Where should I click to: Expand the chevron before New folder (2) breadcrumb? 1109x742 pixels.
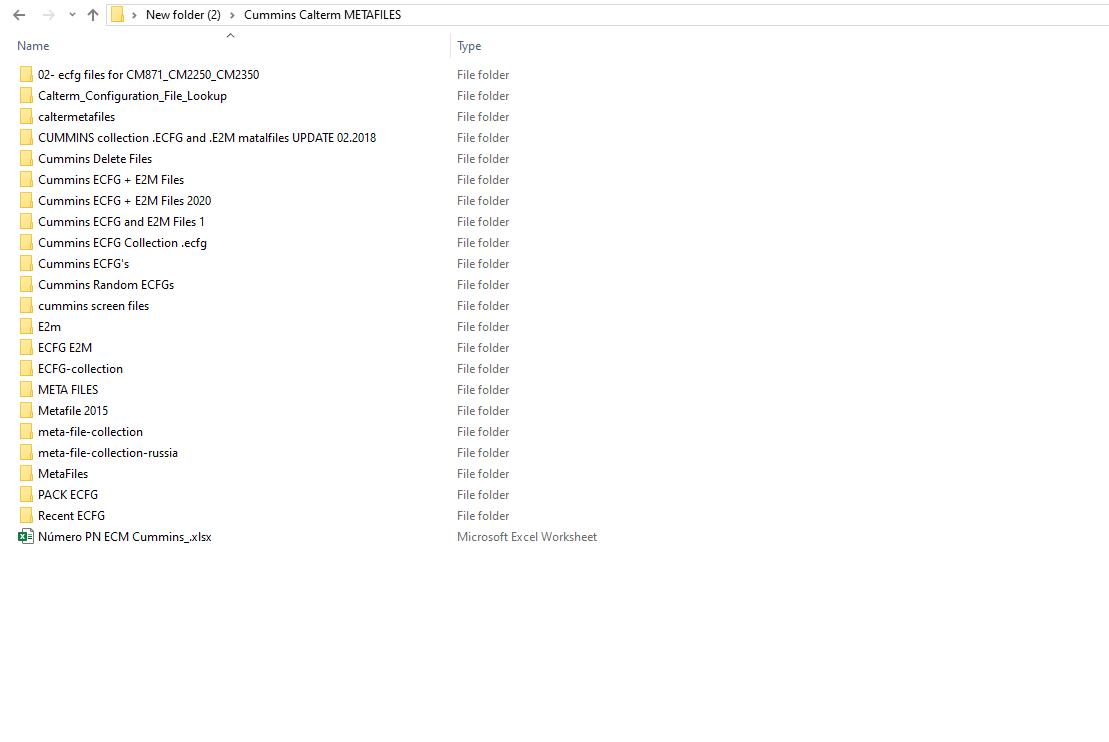pyautogui.click(x=135, y=15)
